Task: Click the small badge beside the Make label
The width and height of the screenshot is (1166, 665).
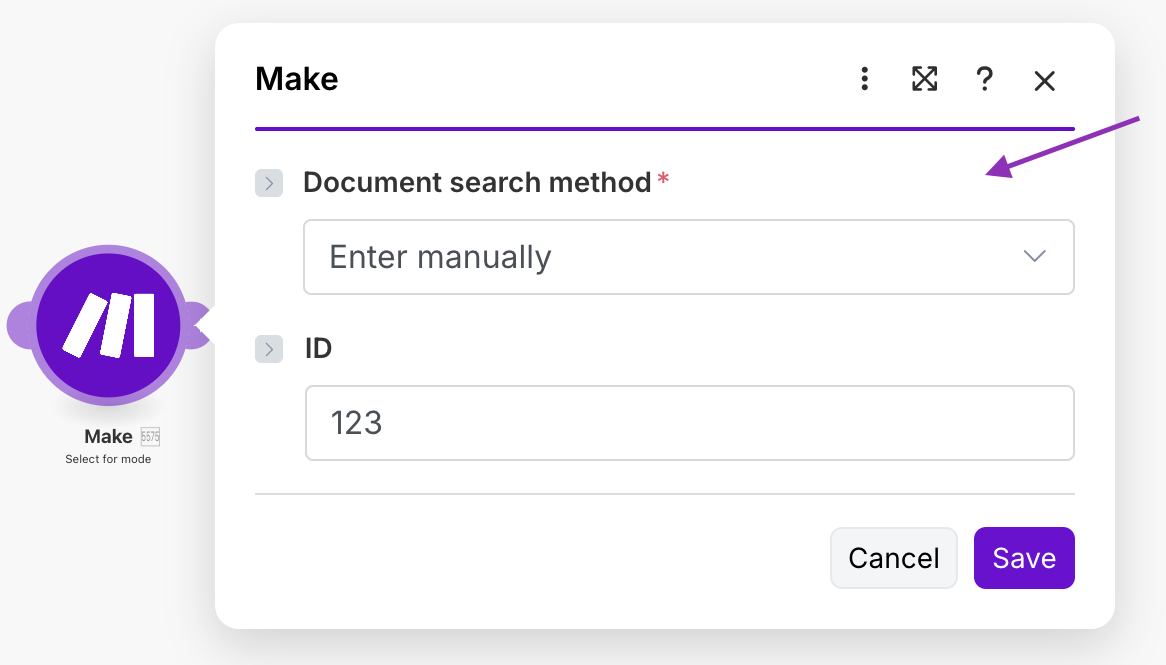Action: coord(150,437)
